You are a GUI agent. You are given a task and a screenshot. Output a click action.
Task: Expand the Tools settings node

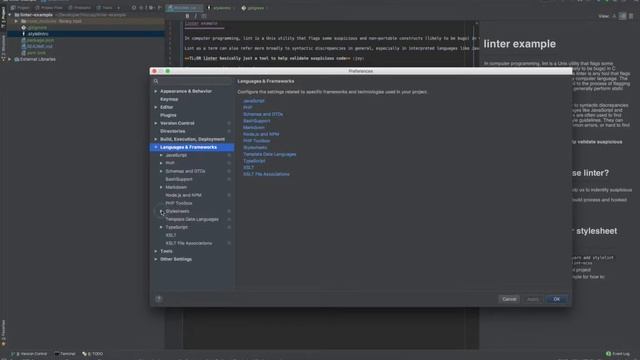(x=156, y=251)
